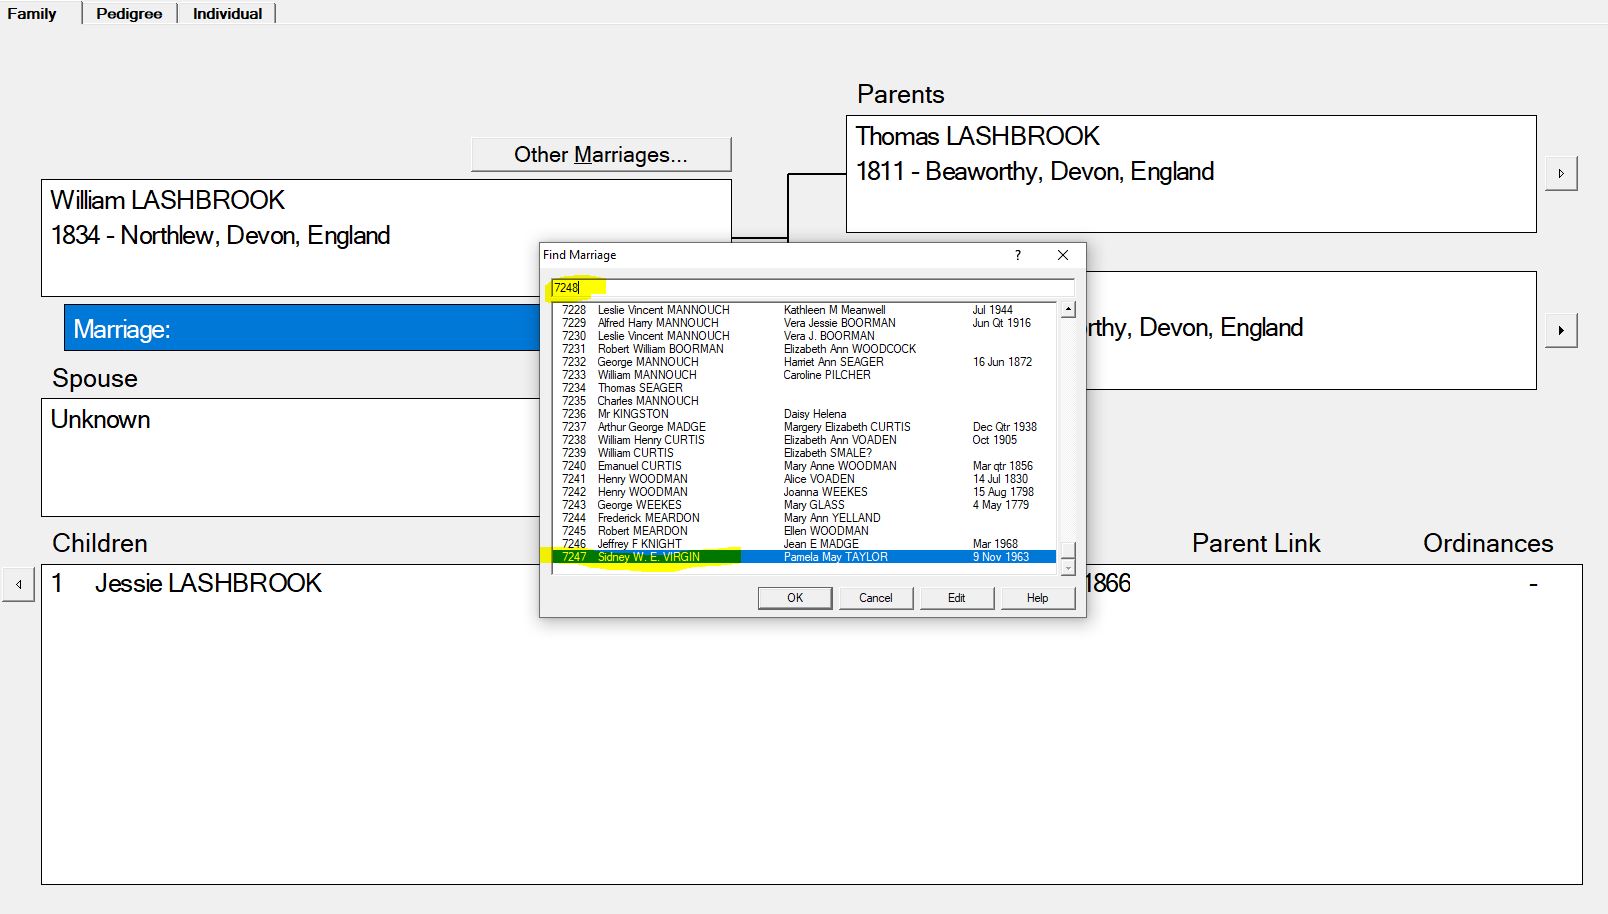Open the Individual tab

[227, 13]
